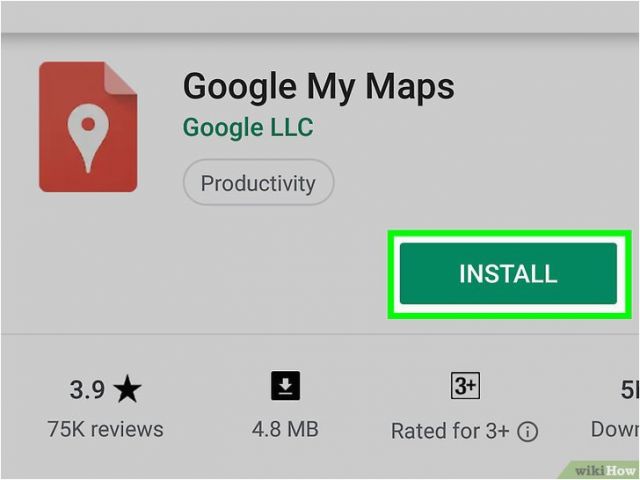The height and width of the screenshot is (480, 640).
Task: Select the Productivity category chip
Action: coord(258,182)
